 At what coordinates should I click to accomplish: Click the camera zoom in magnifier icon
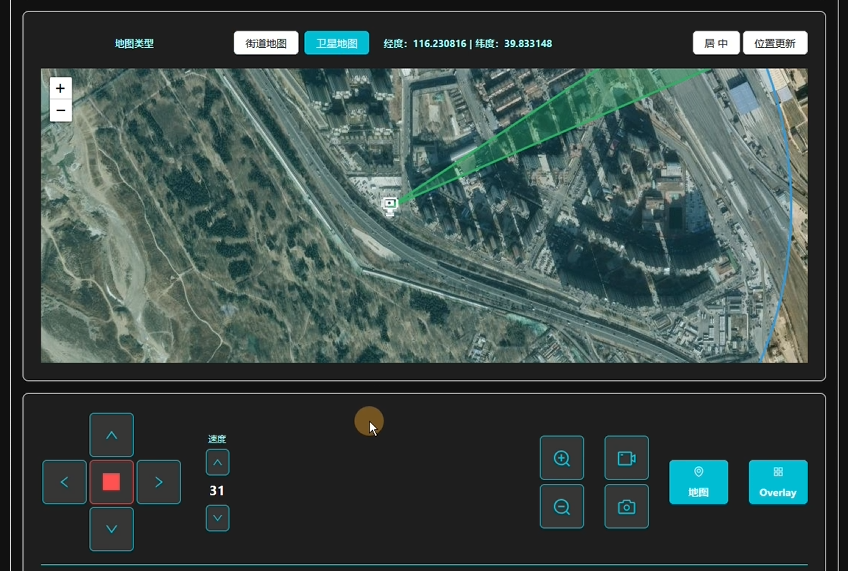[x=562, y=459]
